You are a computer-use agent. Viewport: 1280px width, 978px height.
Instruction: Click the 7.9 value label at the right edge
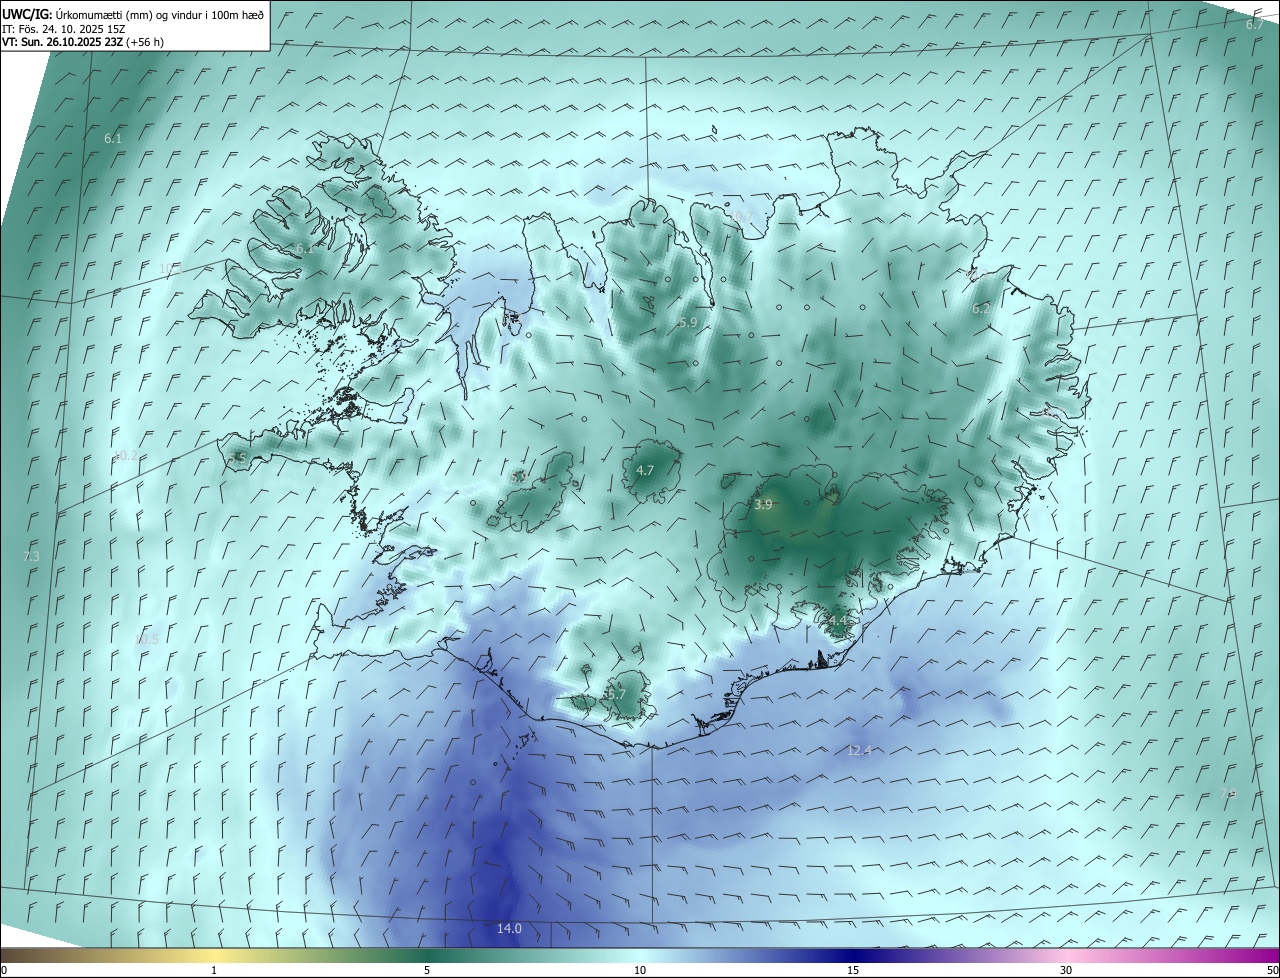coord(1228,793)
